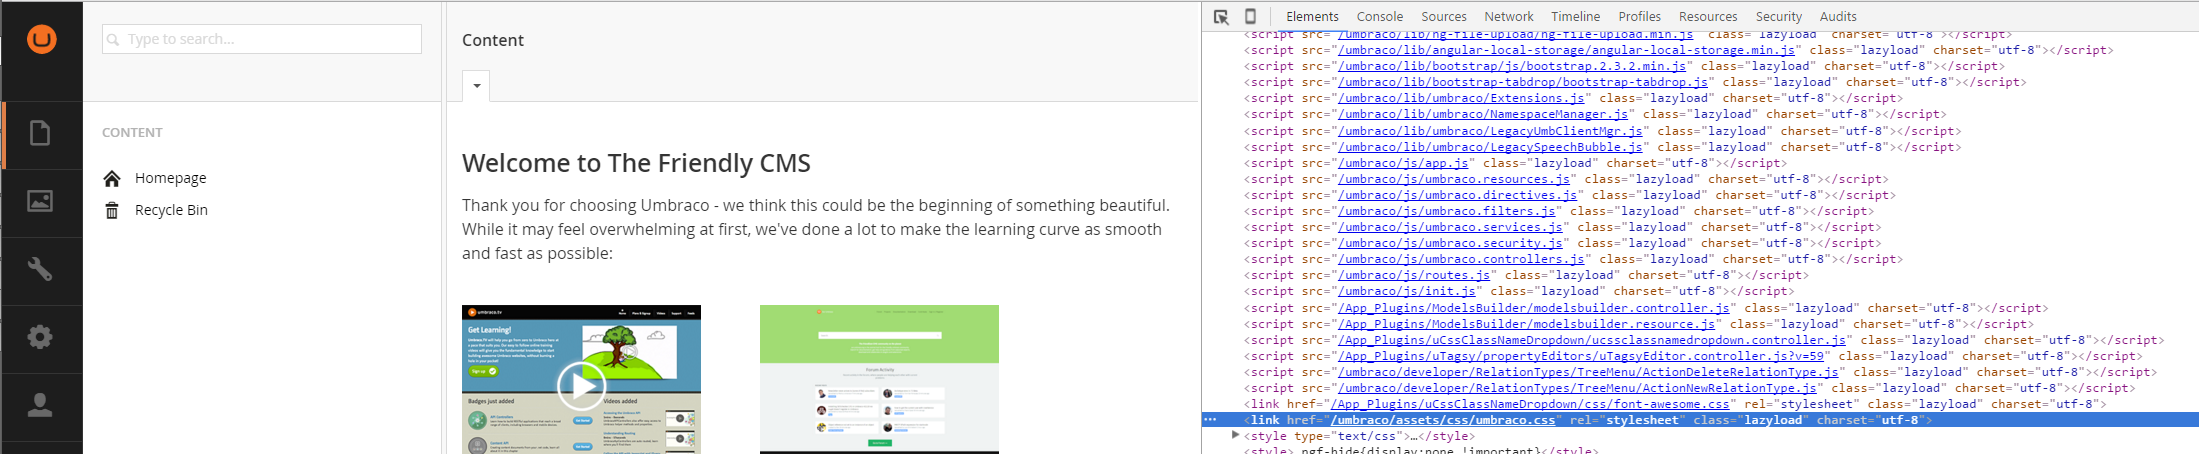Select Homepage tree node
This screenshot has width=2199, height=454.
point(171,178)
